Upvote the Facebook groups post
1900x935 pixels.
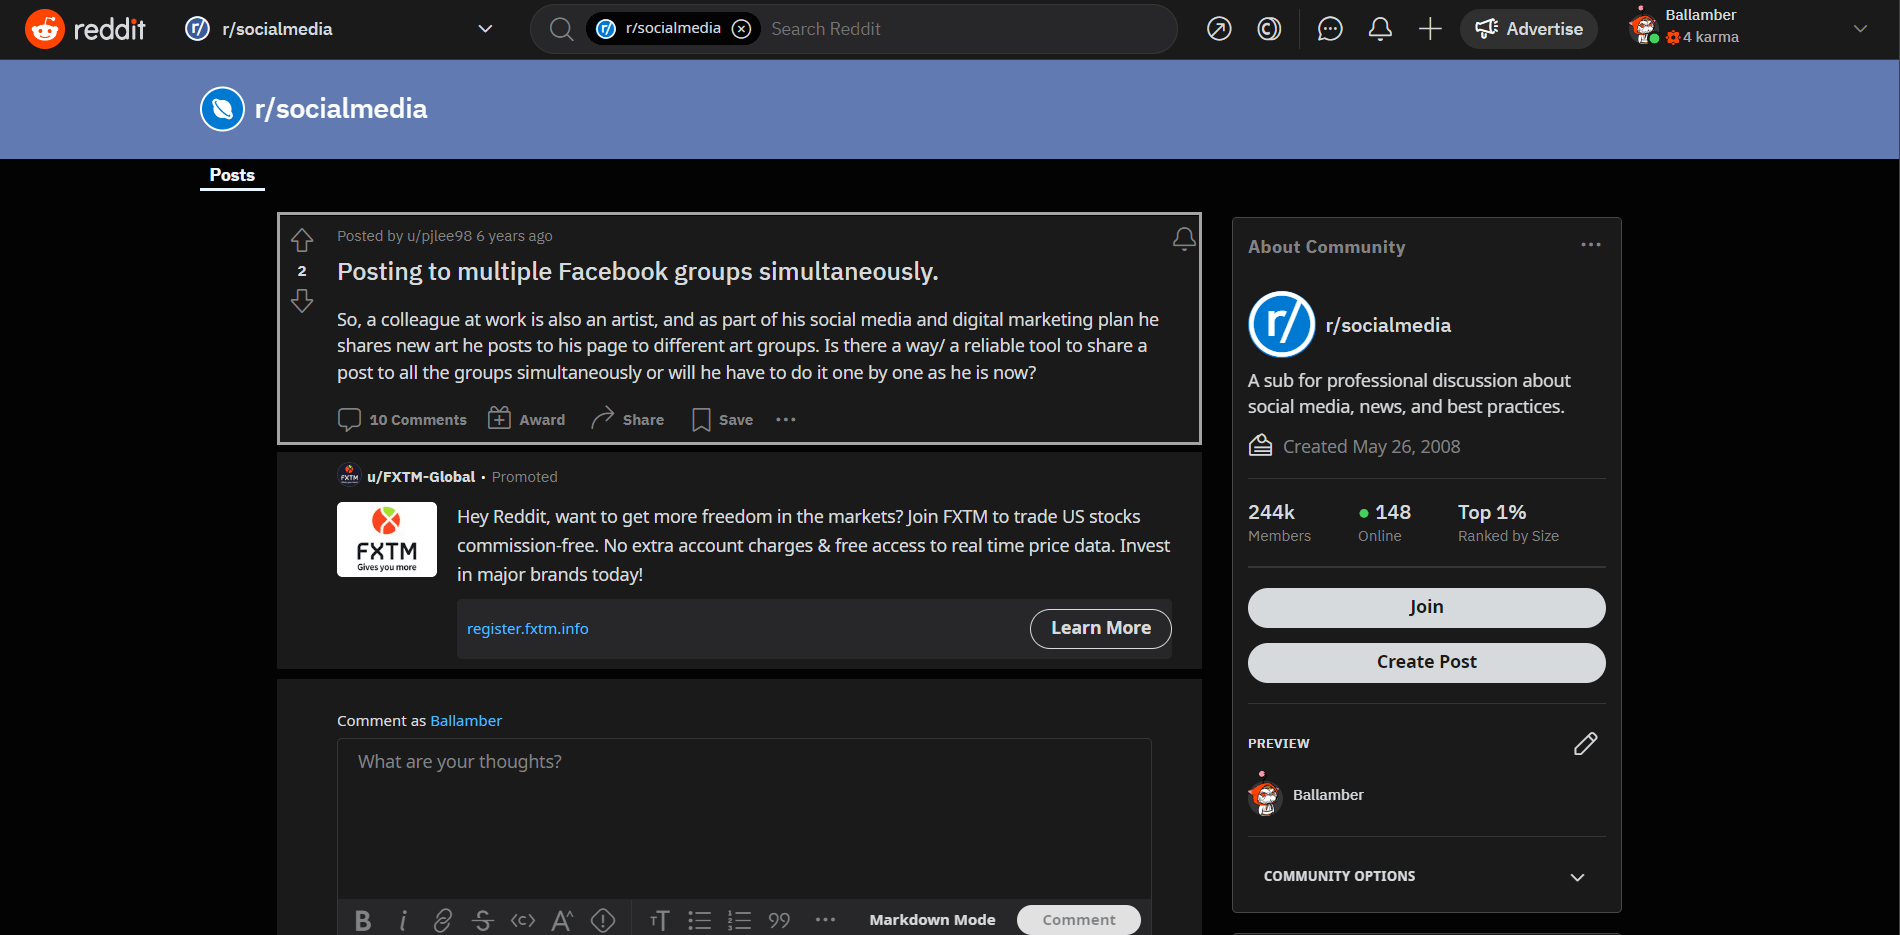[302, 240]
